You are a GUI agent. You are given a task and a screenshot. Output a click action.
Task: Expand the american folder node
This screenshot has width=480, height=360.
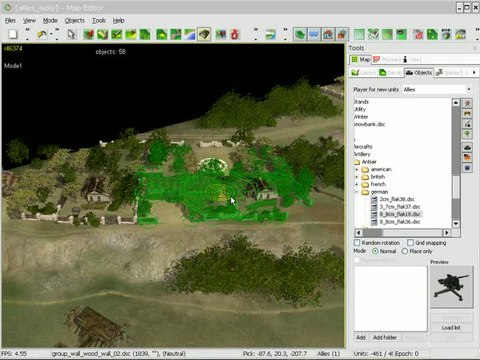point(356,169)
